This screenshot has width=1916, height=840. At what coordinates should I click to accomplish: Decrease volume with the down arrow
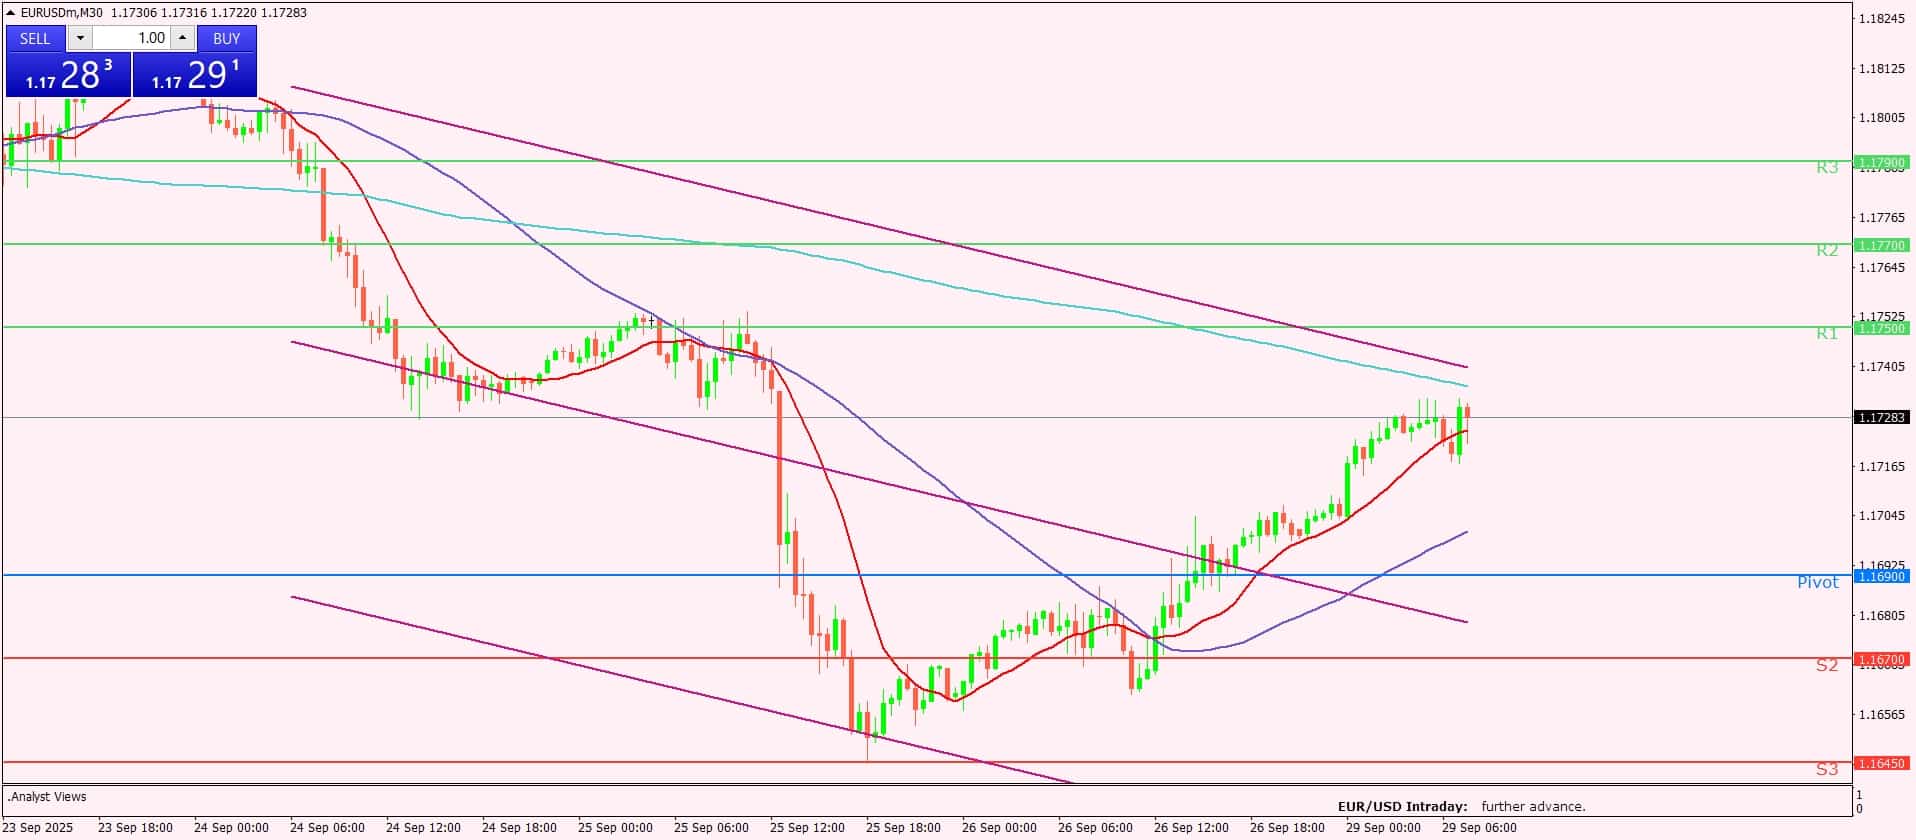point(80,38)
